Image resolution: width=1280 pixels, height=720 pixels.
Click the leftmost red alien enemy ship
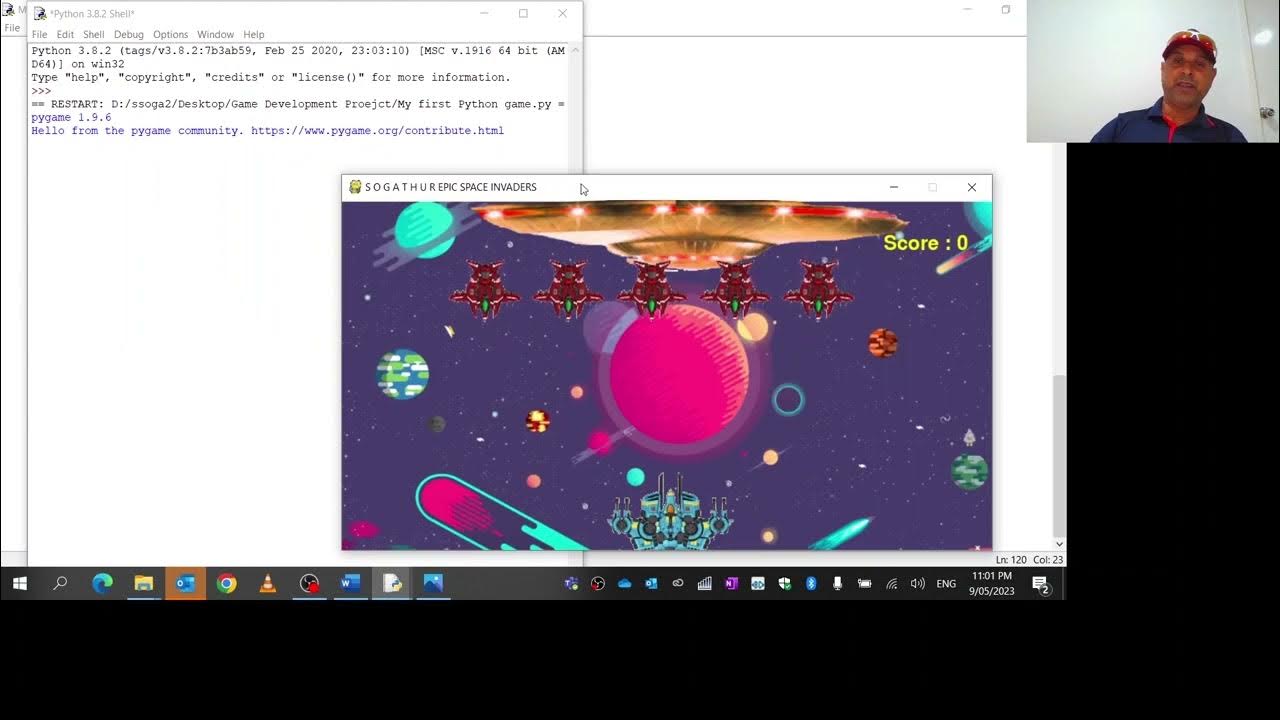tap(485, 288)
